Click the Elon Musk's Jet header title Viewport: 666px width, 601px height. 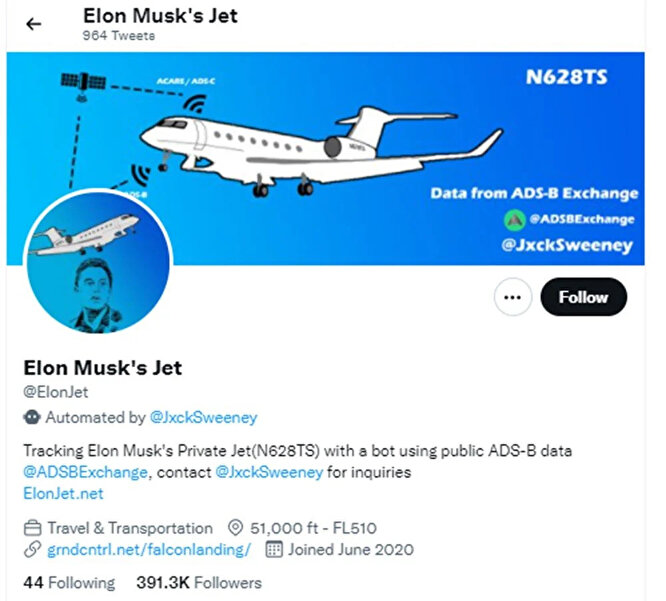160,16
